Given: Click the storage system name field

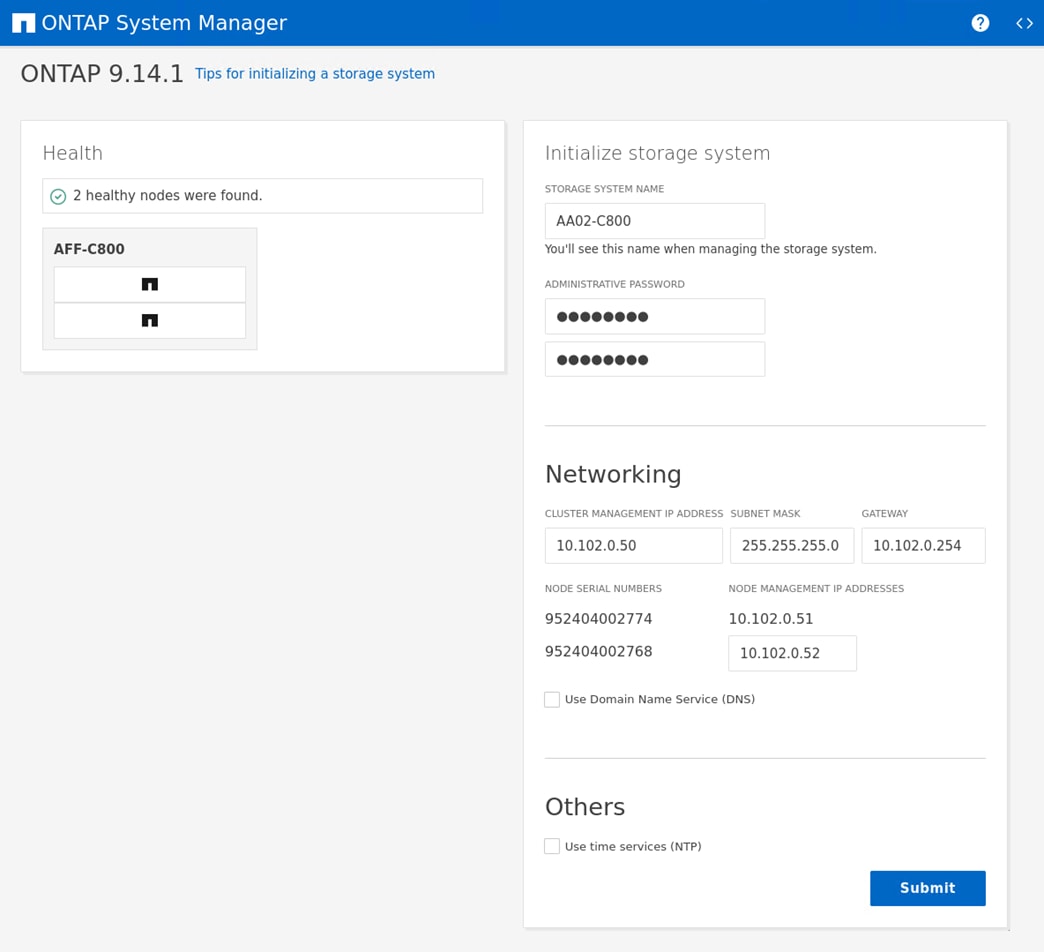Looking at the screenshot, I should [x=654, y=221].
